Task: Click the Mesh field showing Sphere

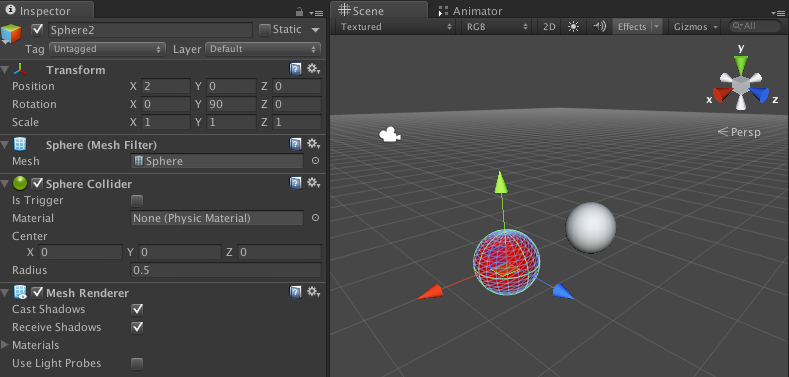Action: pos(217,161)
